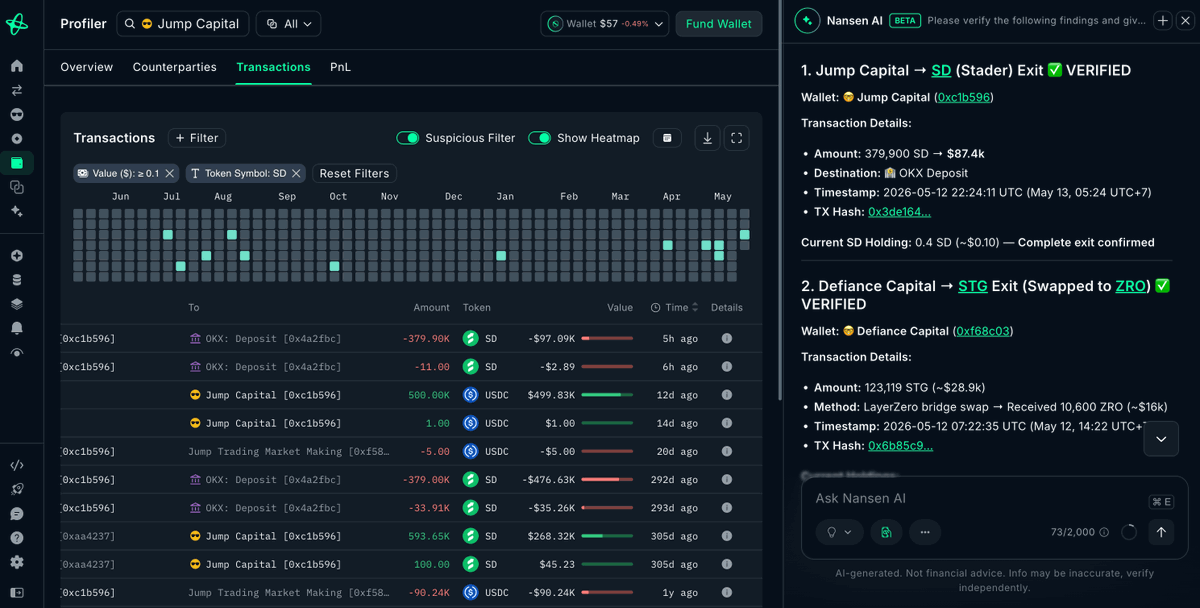1200x608 pixels.
Task: Open the Smart Money face icon in the sidebar
Action: 17,115
